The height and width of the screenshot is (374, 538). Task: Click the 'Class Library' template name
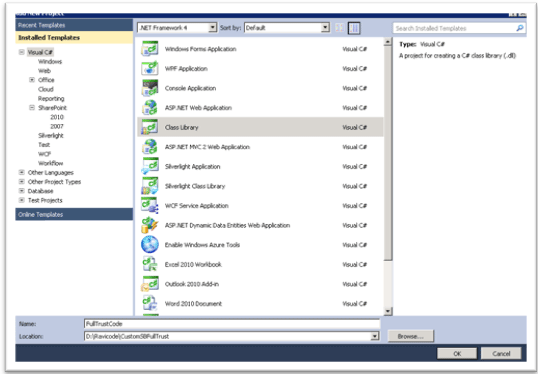pos(182,127)
